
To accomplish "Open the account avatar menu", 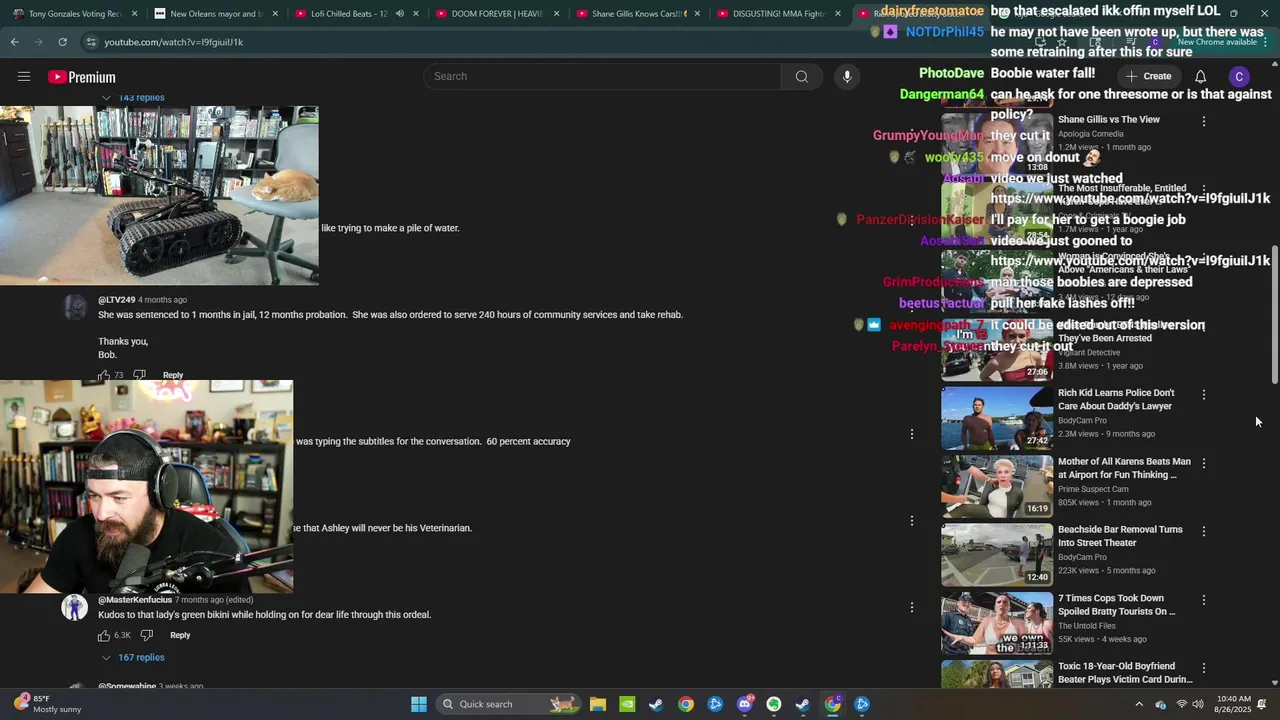I will pyautogui.click(x=1239, y=77).
